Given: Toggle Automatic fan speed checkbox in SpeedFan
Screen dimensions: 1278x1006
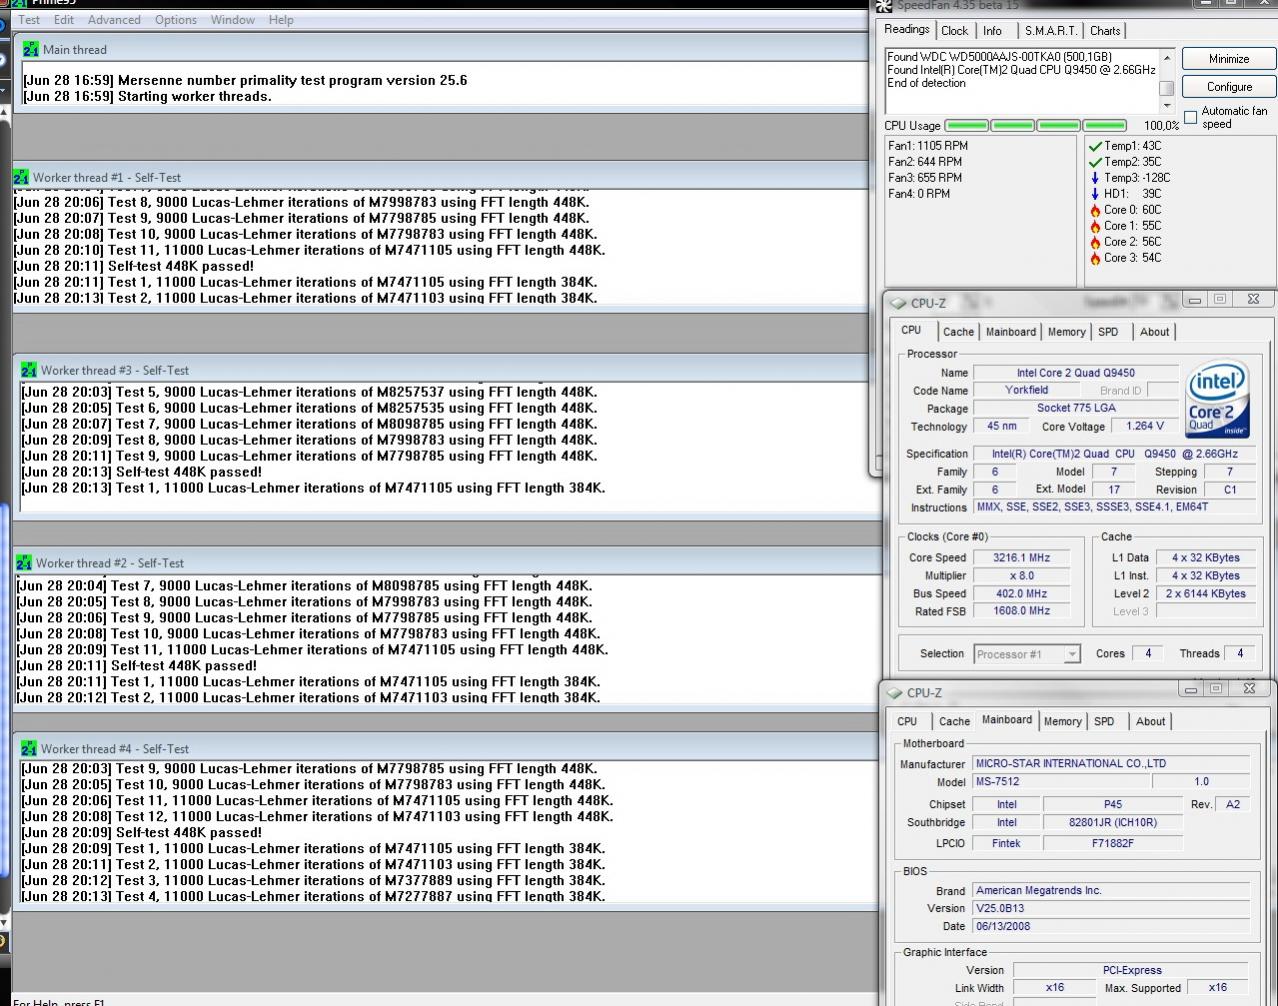Looking at the screenshot, I should pyautogui.click(x=1191, y=117).
